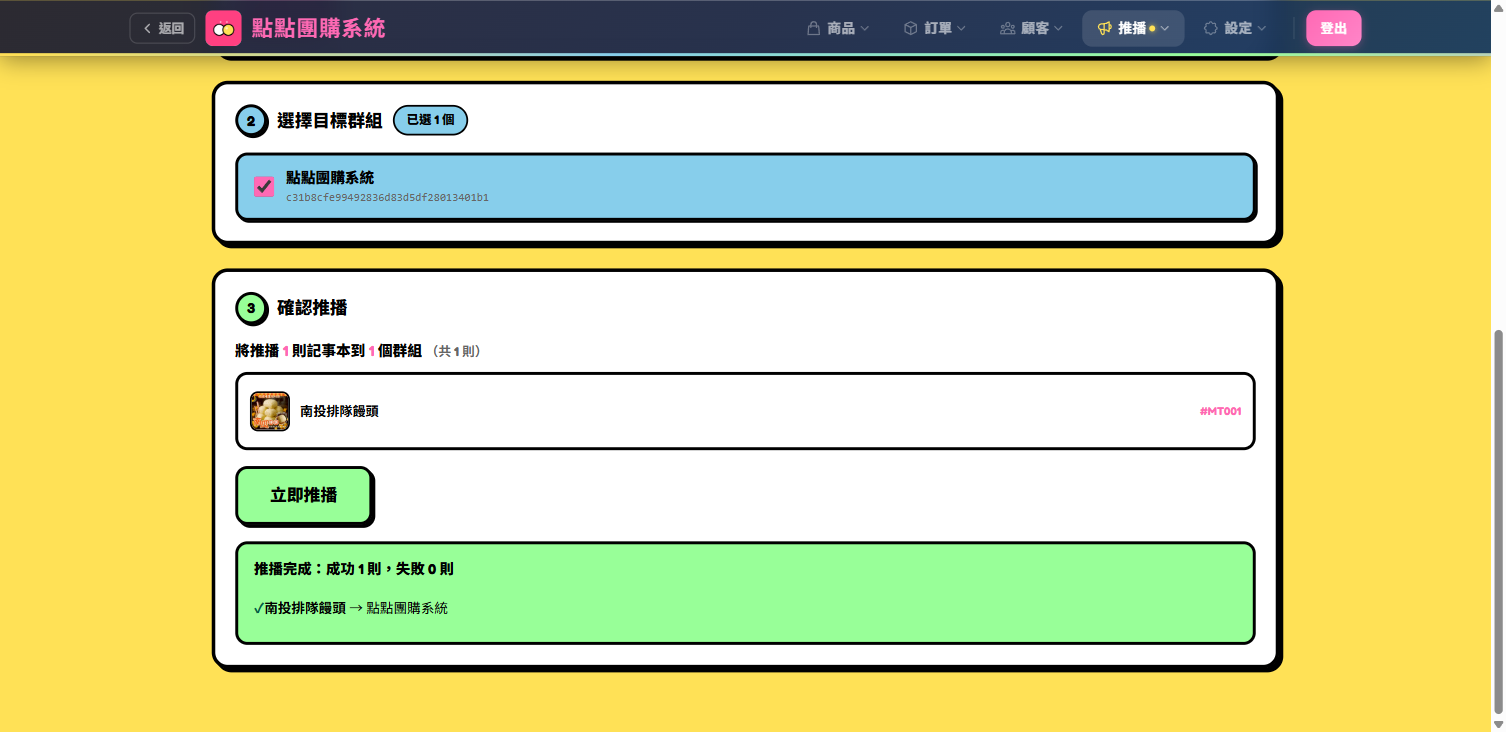Click the vertical page scrollbar thumb
The height and width of the screenshot is (732, 1506).
coord(1497,520)
